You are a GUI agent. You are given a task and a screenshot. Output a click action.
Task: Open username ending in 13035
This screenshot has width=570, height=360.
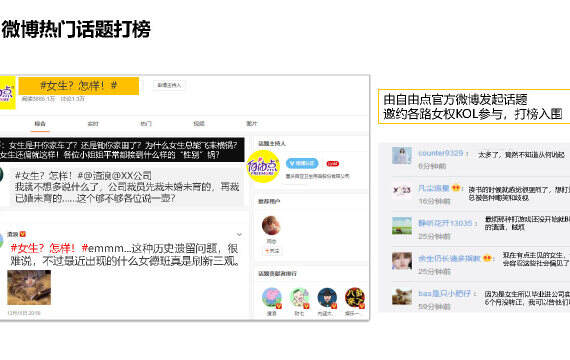[x=445, y=223]
